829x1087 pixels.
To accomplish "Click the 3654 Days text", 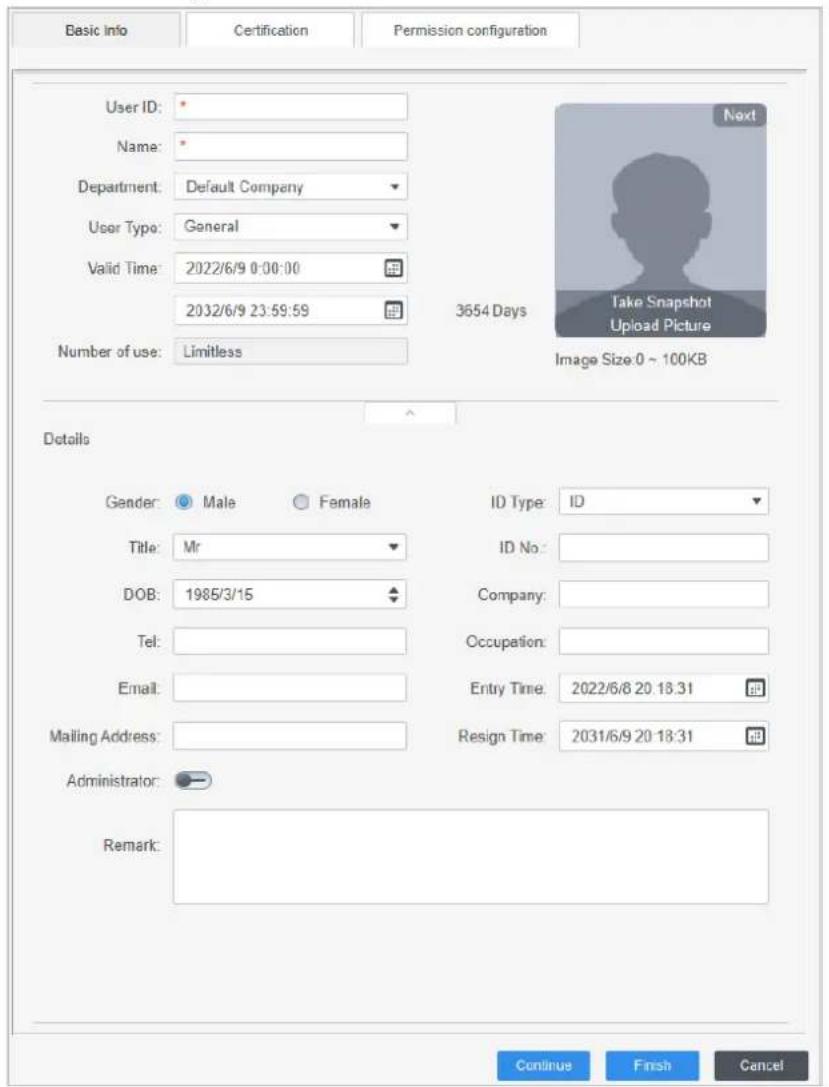I will pyautogui.click(x=491, y=311).
